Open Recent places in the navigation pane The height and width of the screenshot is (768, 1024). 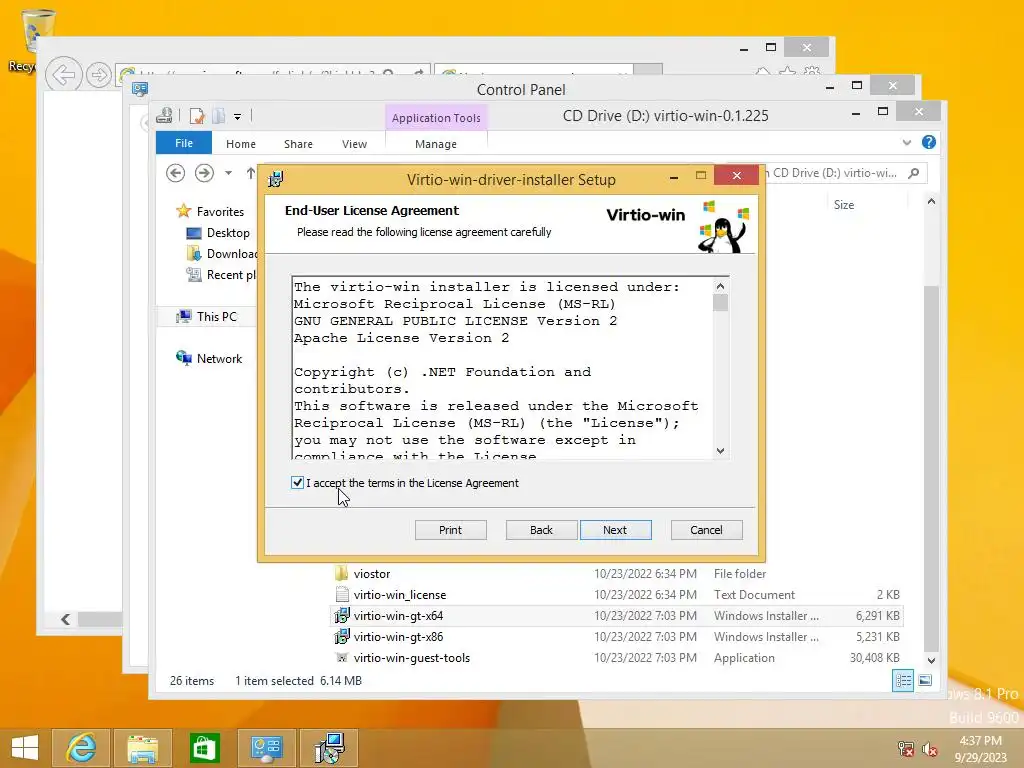221,275
